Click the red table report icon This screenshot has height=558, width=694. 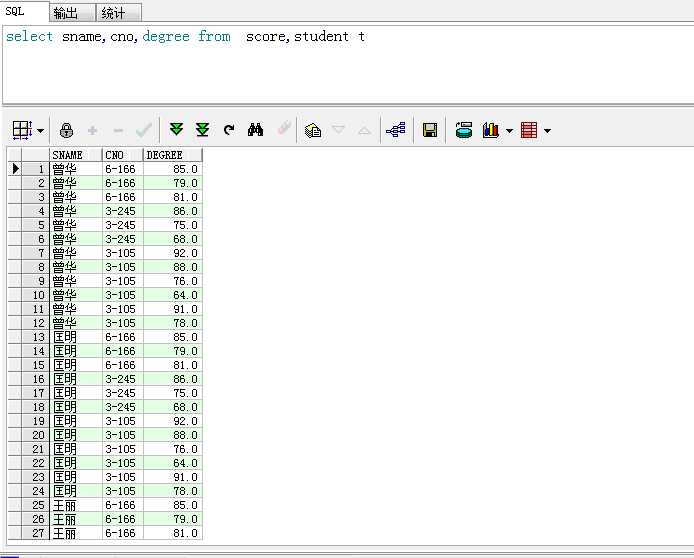click(x=529, y=130)
